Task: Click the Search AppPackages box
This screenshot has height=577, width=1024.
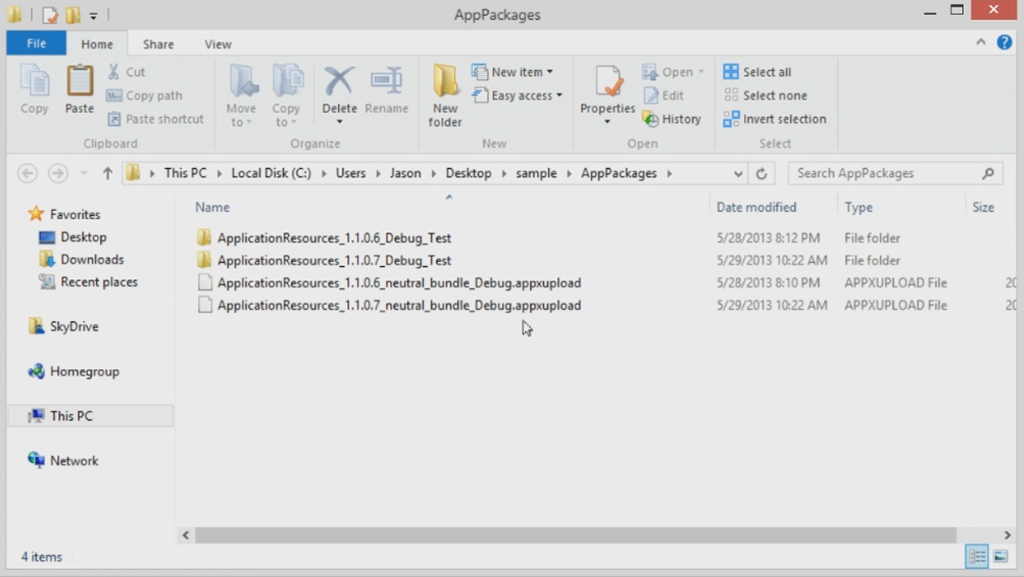Action: pos(895,173)
